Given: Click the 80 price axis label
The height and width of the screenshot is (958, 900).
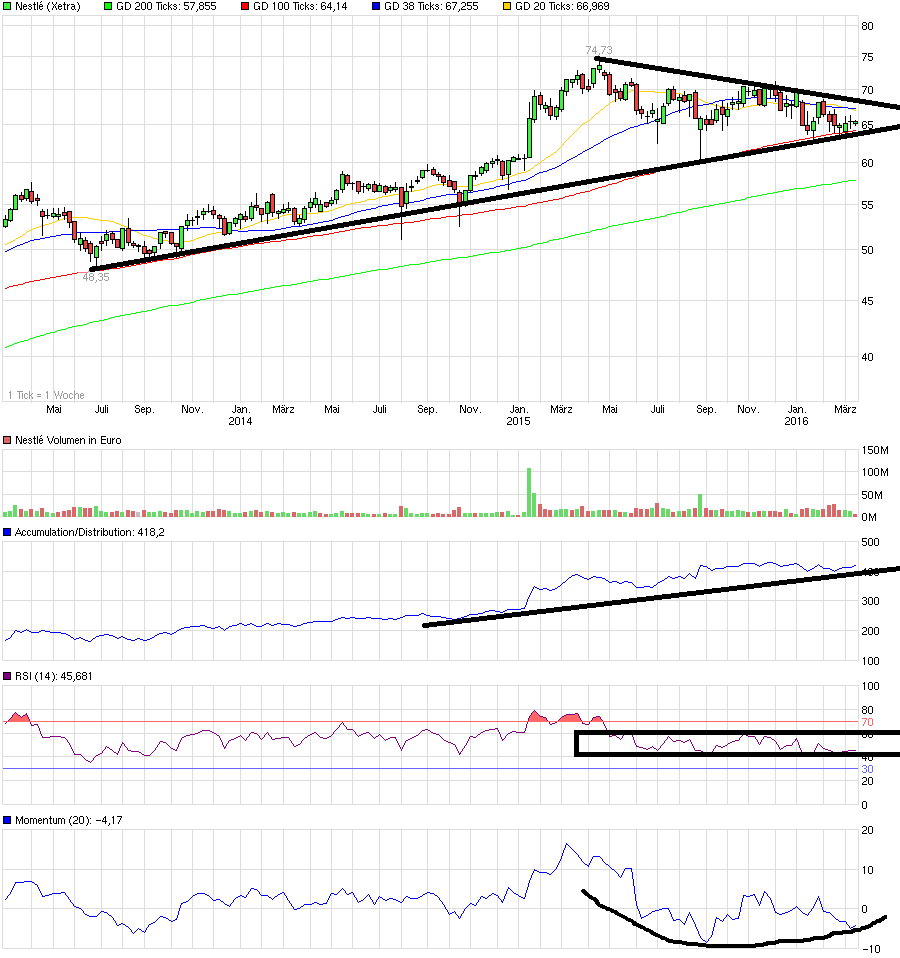Looking at the screenshot, I should point(867,26).
